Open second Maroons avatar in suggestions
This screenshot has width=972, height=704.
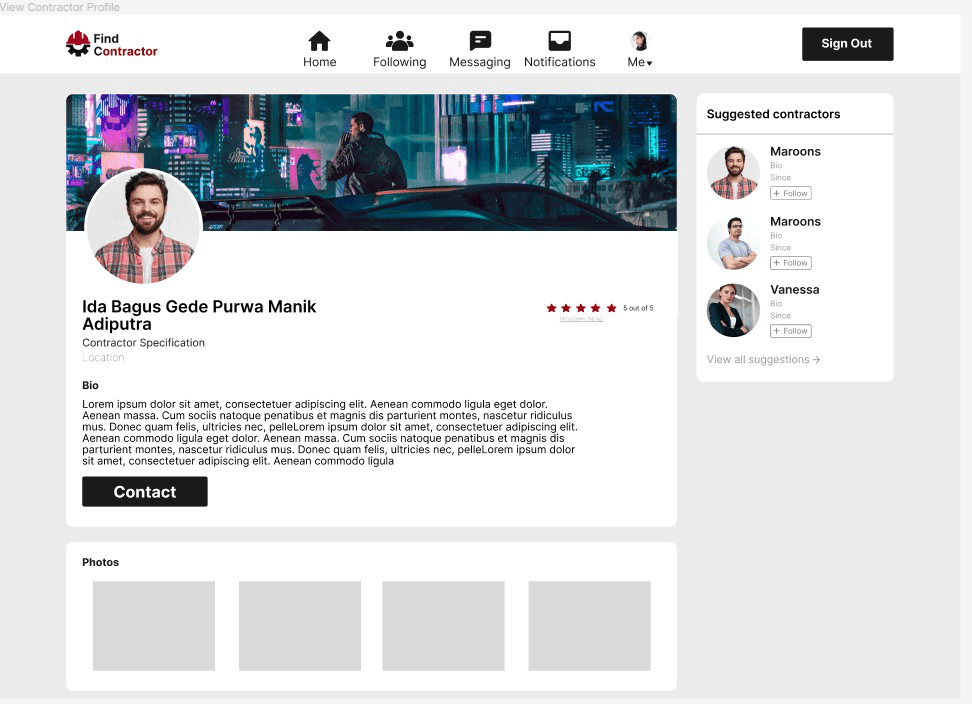click(x=733, y=243)
